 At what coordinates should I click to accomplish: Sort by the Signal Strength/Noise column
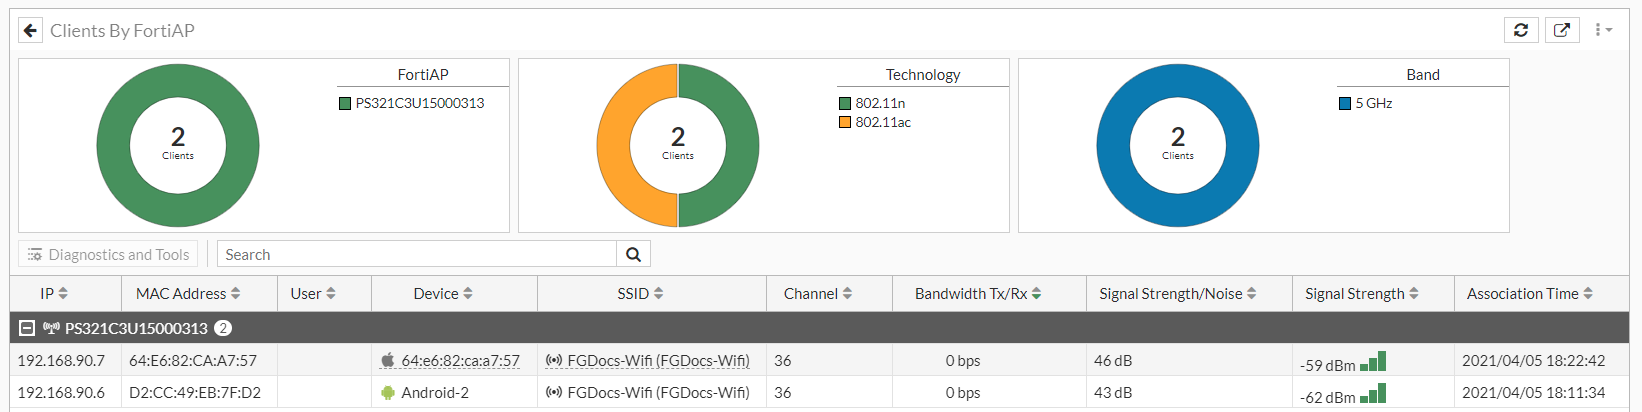[x=1177, y=294]
